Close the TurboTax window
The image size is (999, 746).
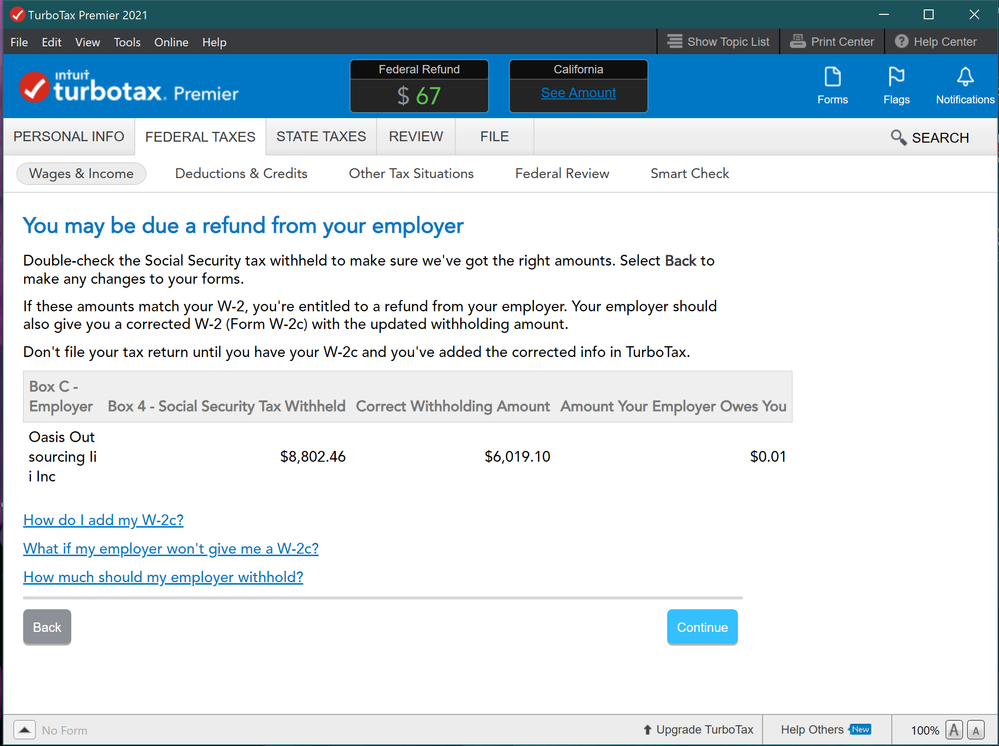coord(974,14)
